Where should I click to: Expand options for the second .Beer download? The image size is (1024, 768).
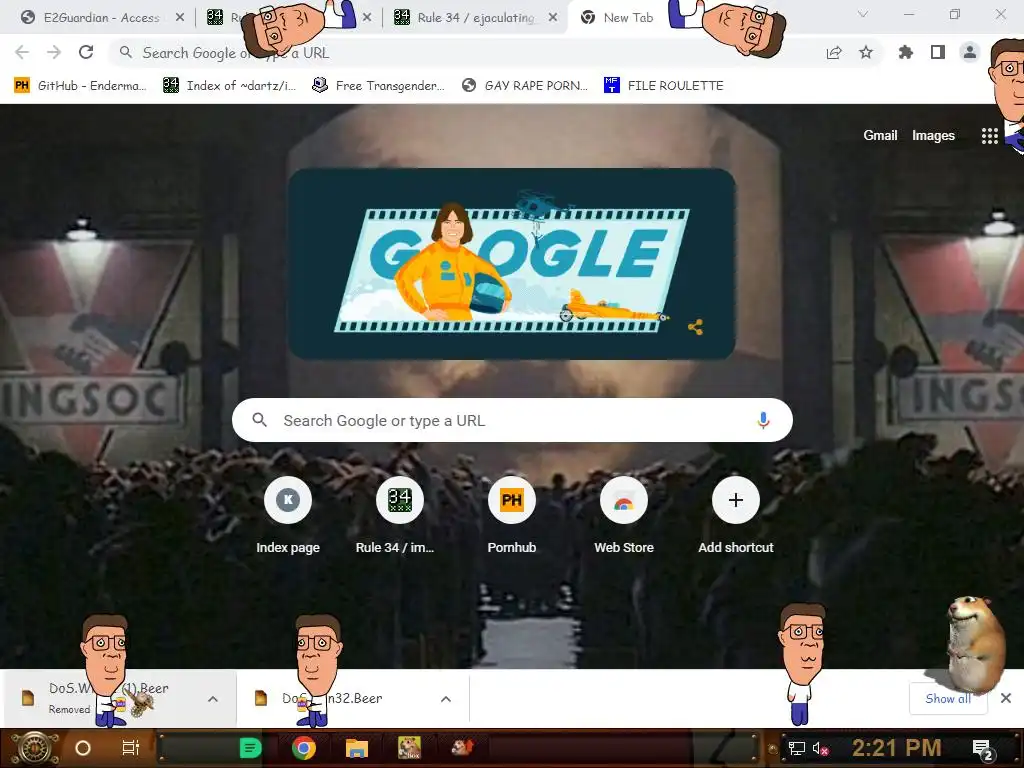click(x=446, y=699)
